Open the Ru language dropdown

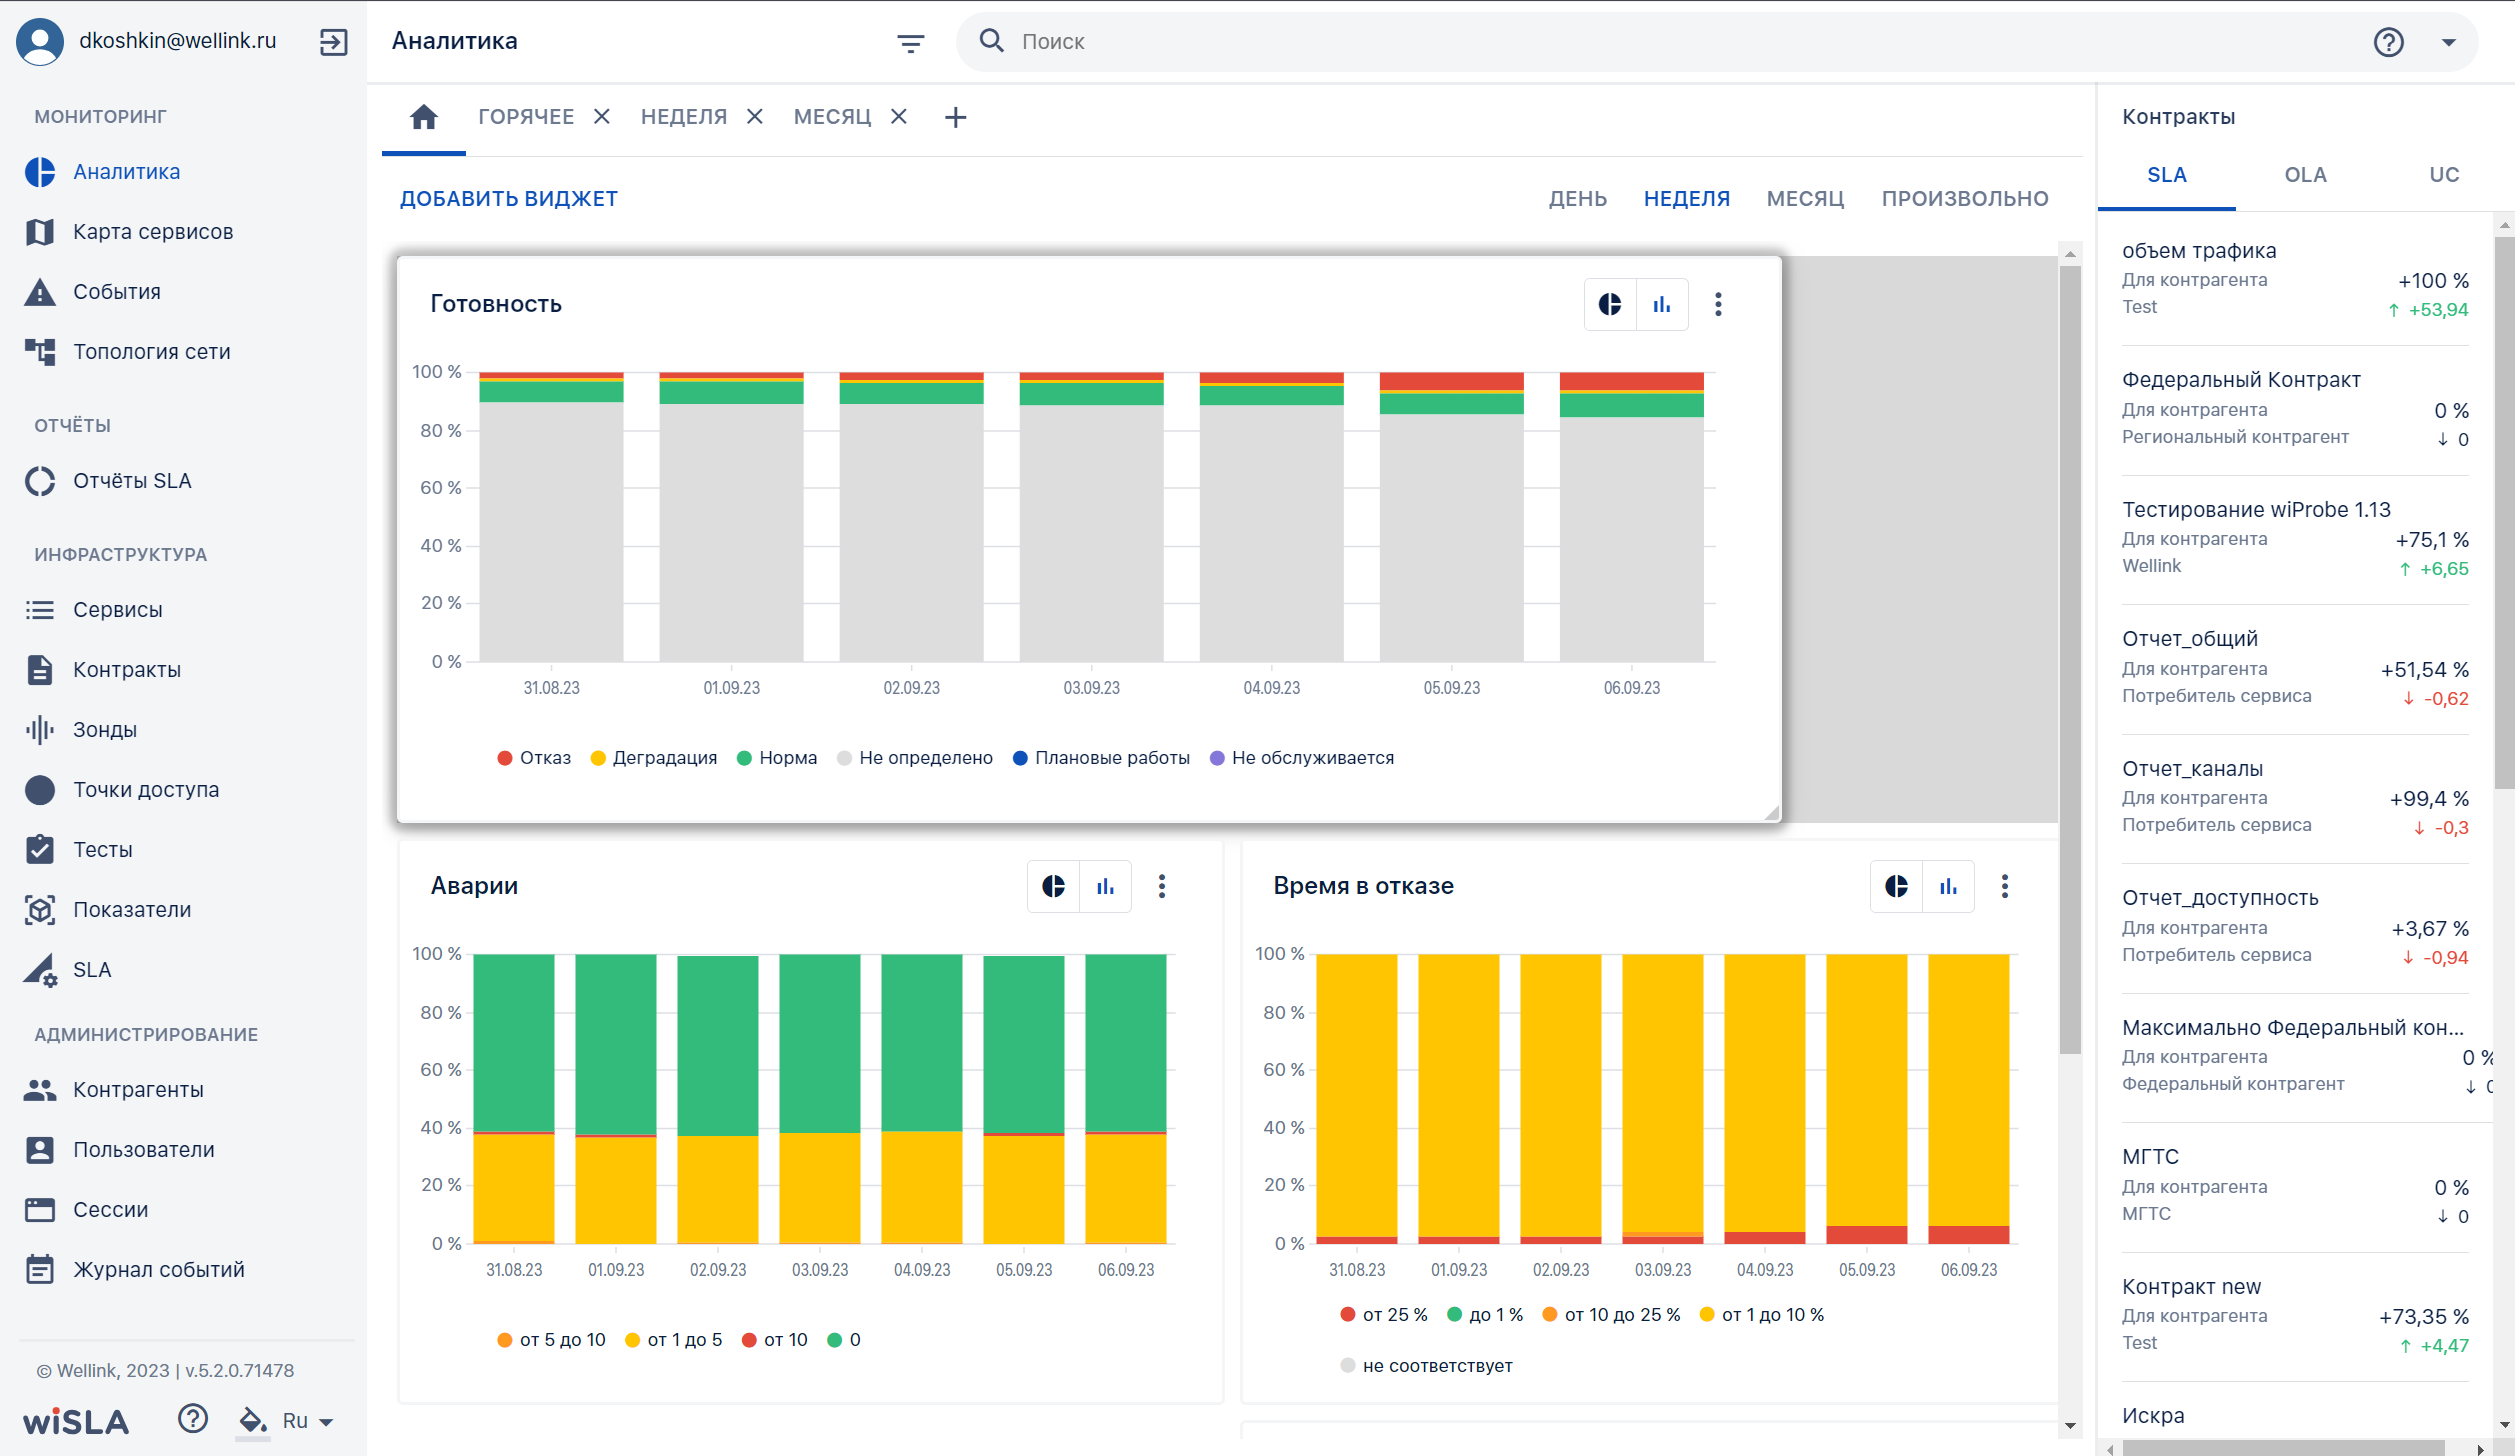(308, 1420)
